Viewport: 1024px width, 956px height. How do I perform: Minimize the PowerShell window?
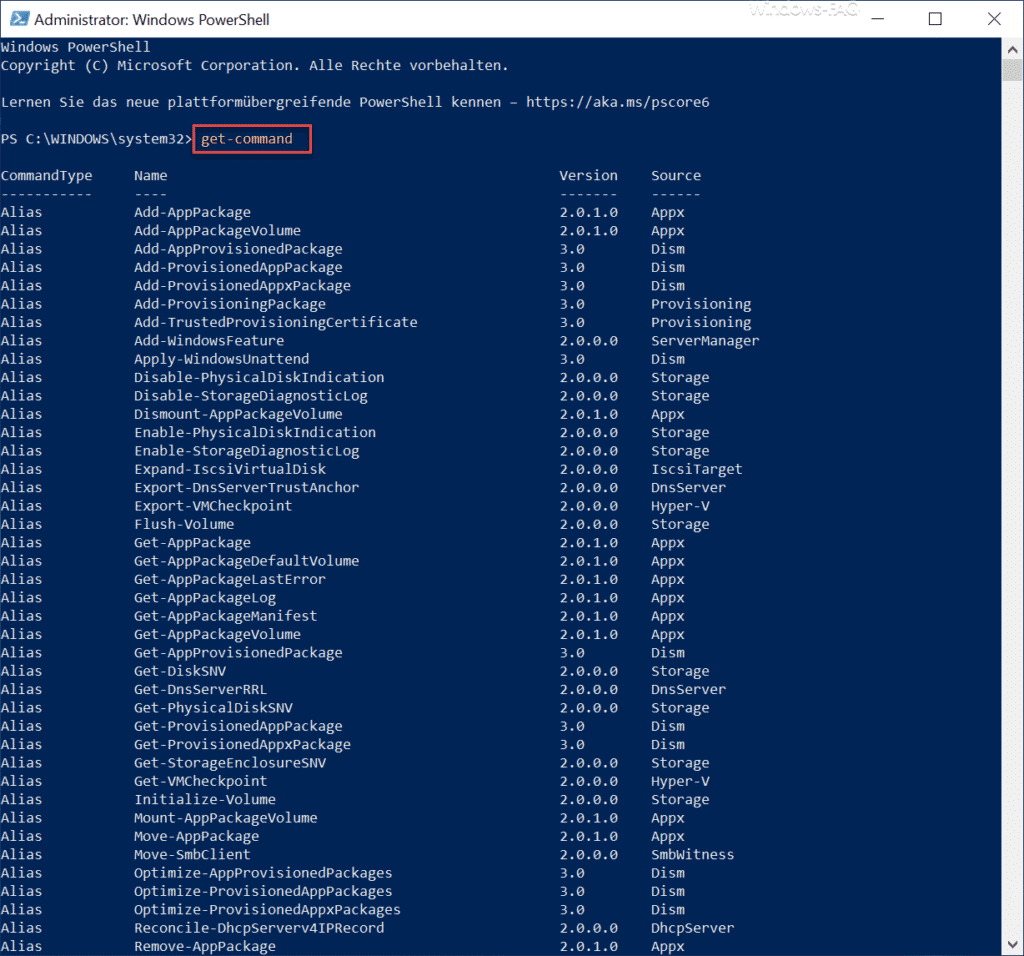click(x=877, y=19)
